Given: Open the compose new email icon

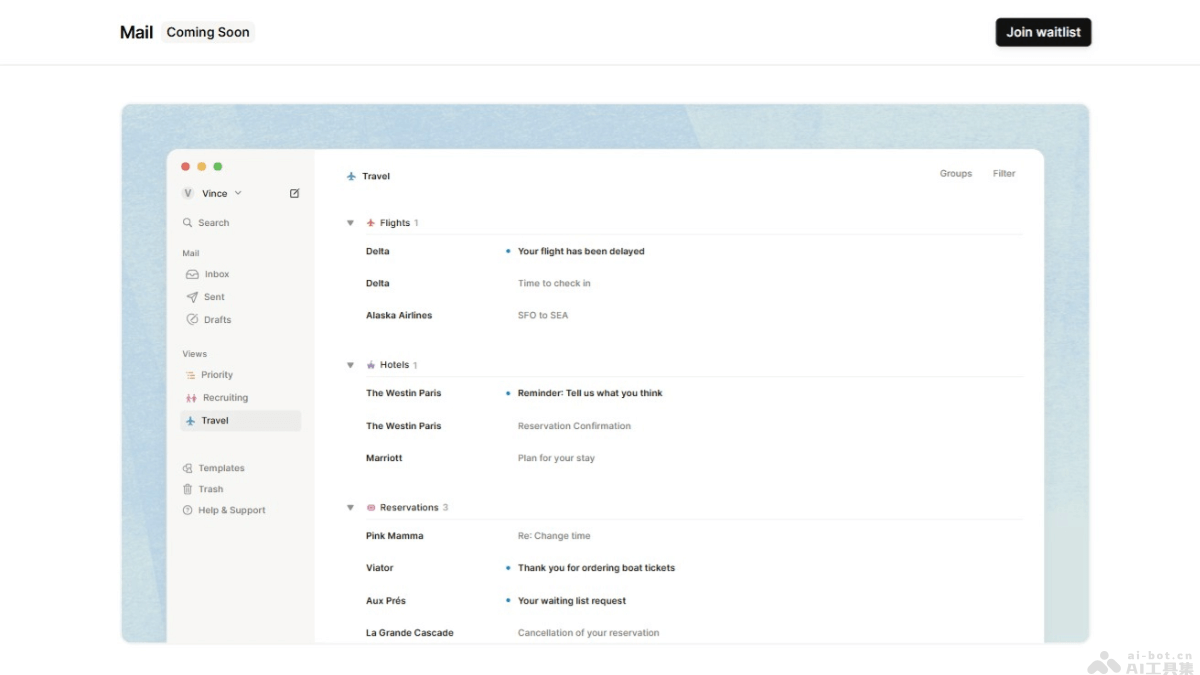Looking at the screenshot, I should click(x=294, y=192).
